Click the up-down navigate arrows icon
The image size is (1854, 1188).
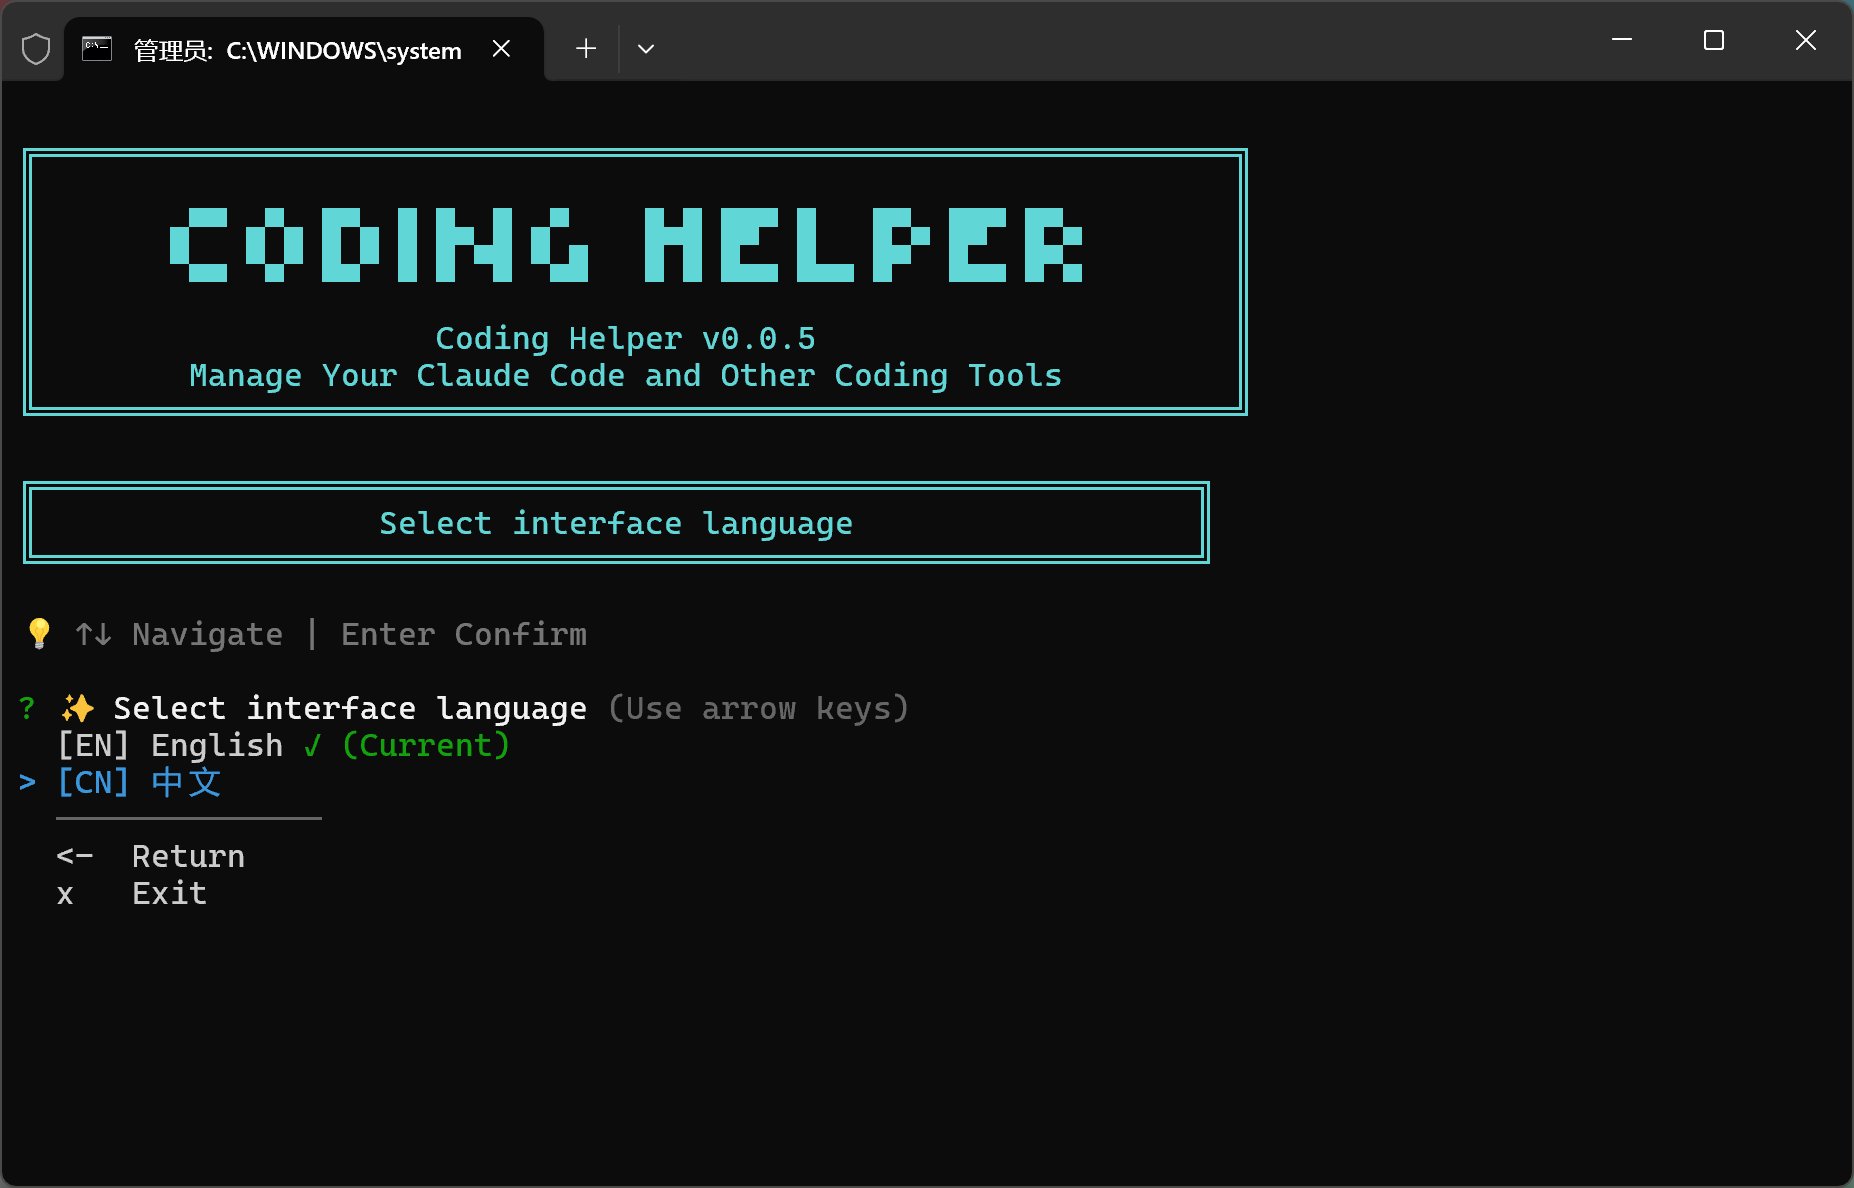(x=93, y=634)
